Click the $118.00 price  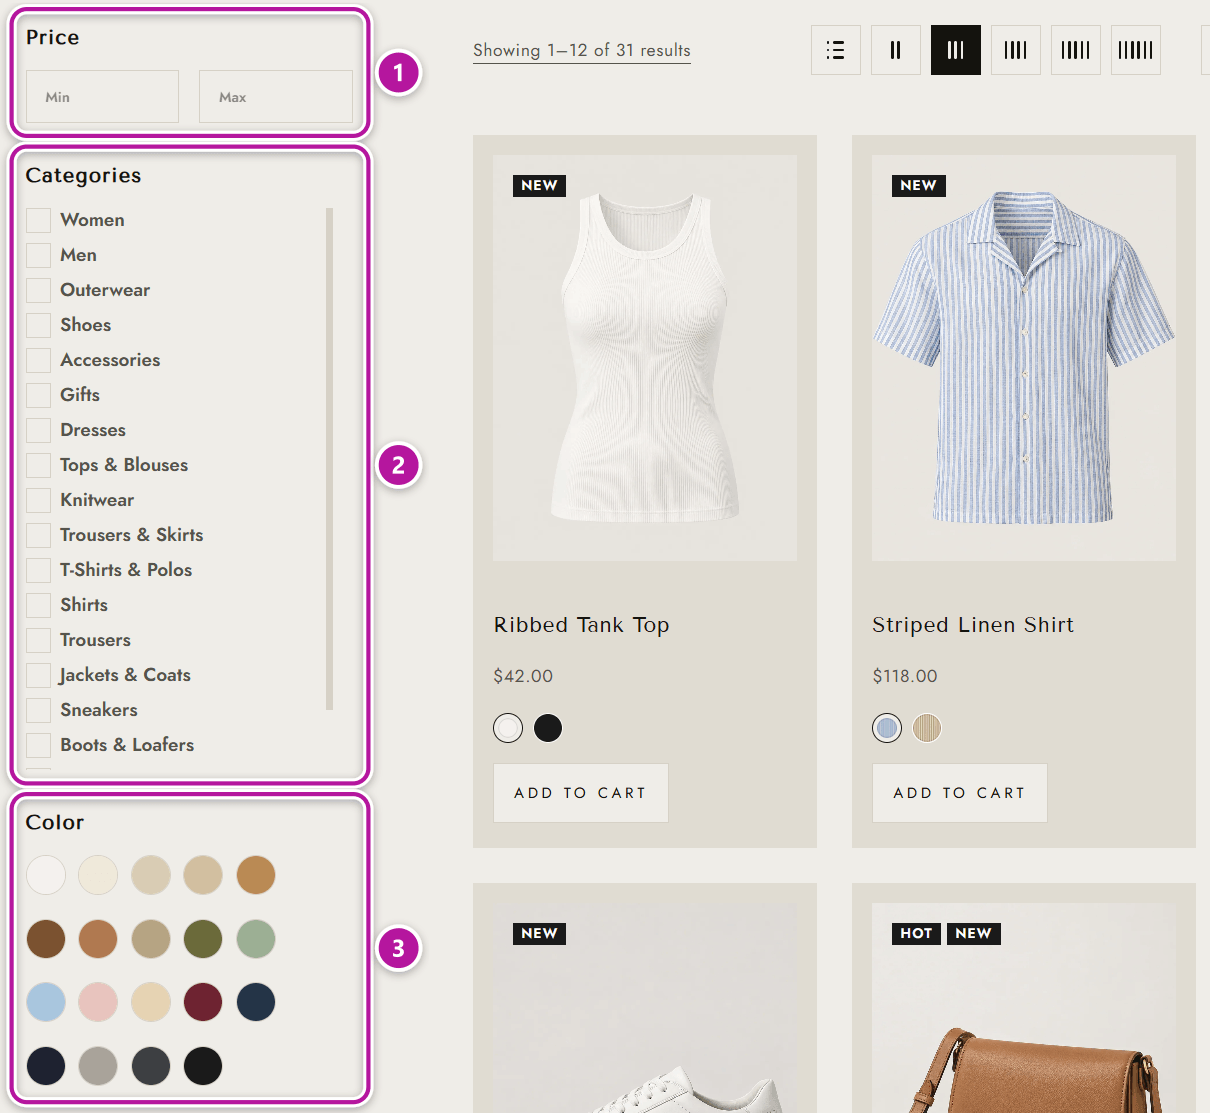(905, 676)
